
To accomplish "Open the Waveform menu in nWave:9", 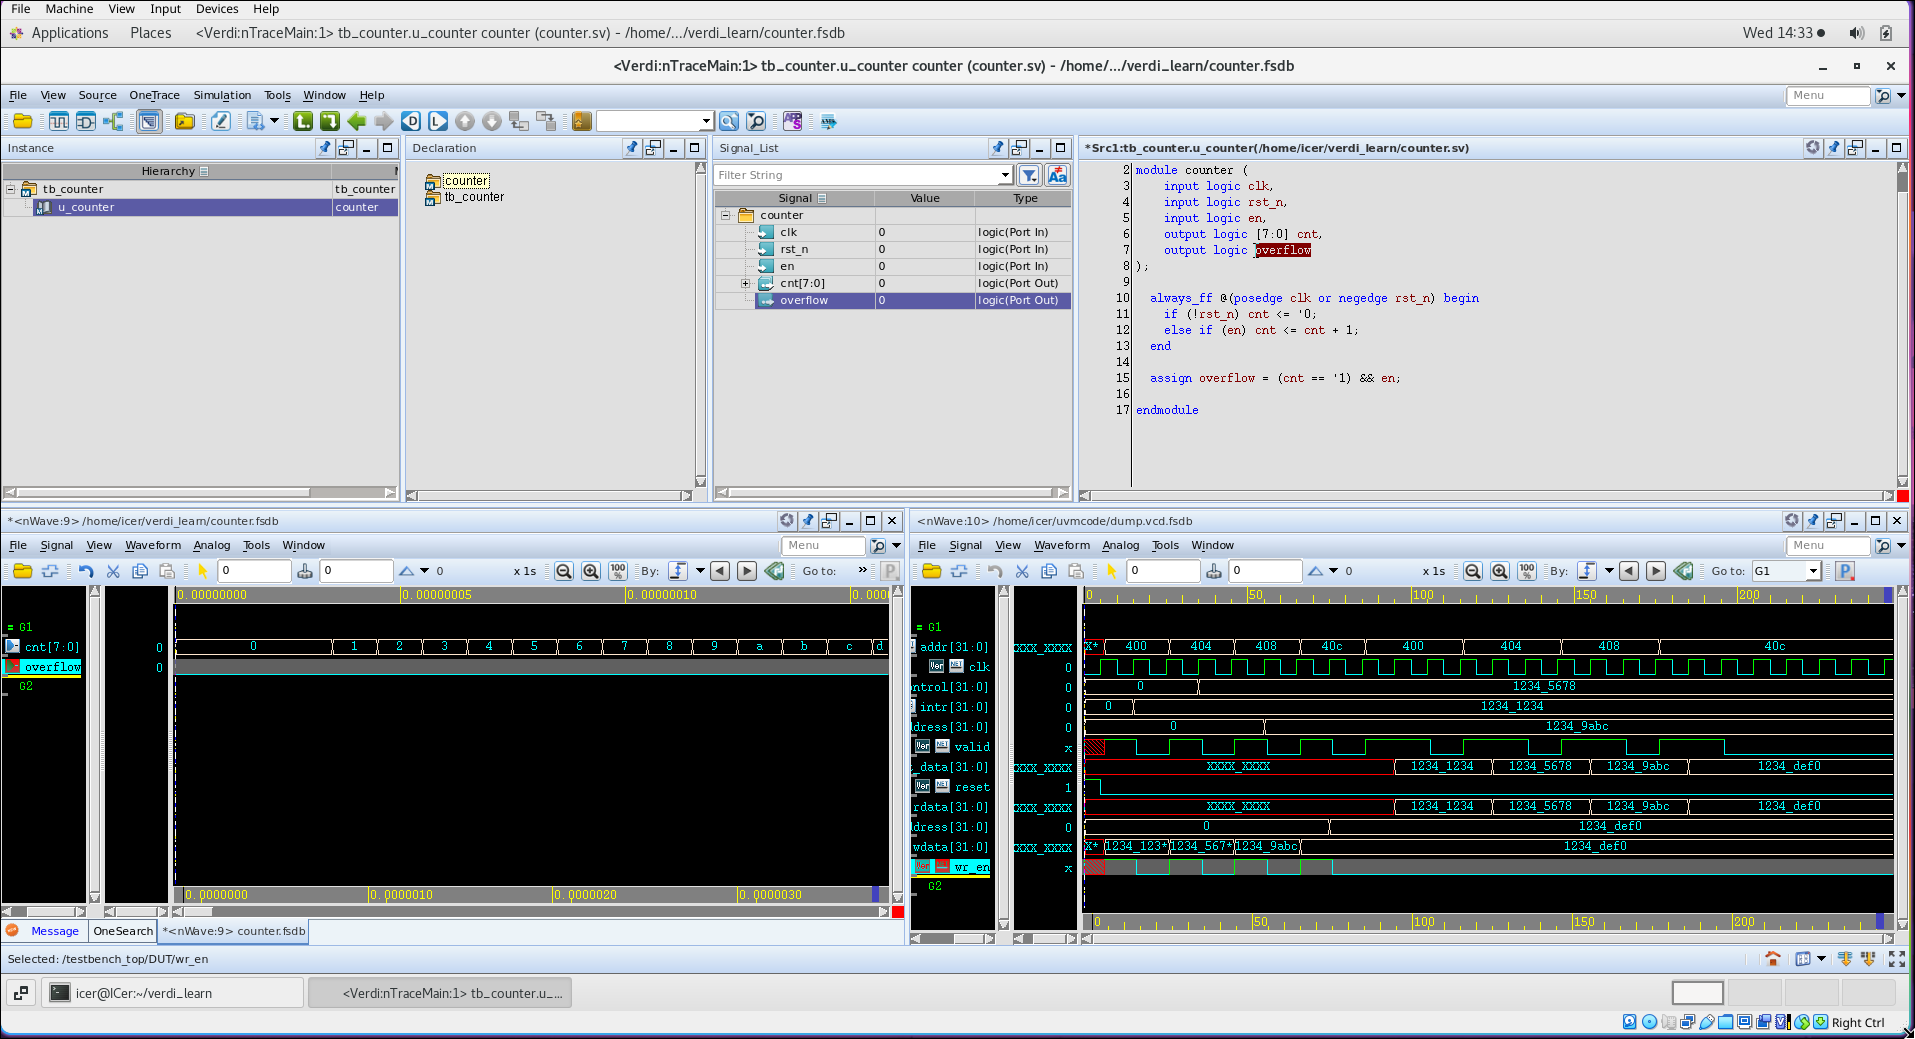I will (x=153, y=545).
